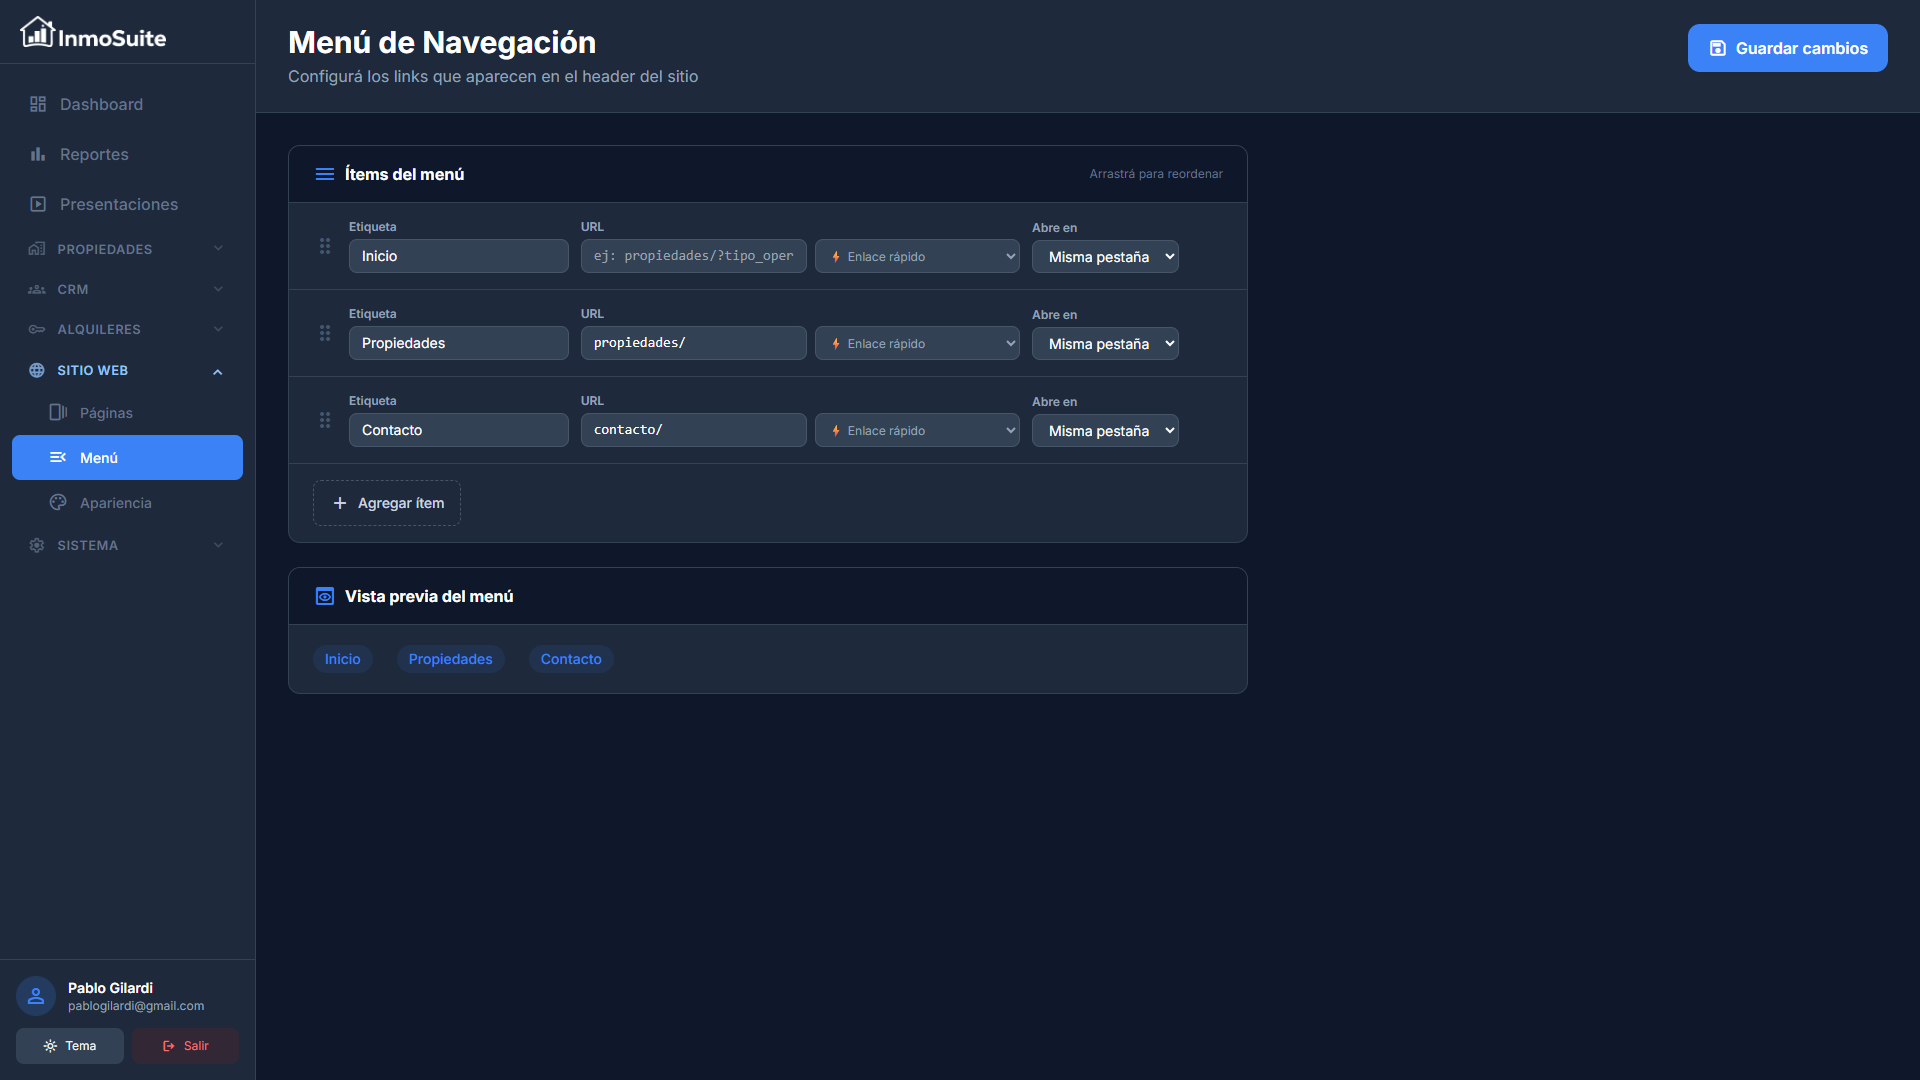This screenshot has width=1920, height=1080.
Task: Click the drag handle of the Inicio row
Action: (x=325, y=246)
